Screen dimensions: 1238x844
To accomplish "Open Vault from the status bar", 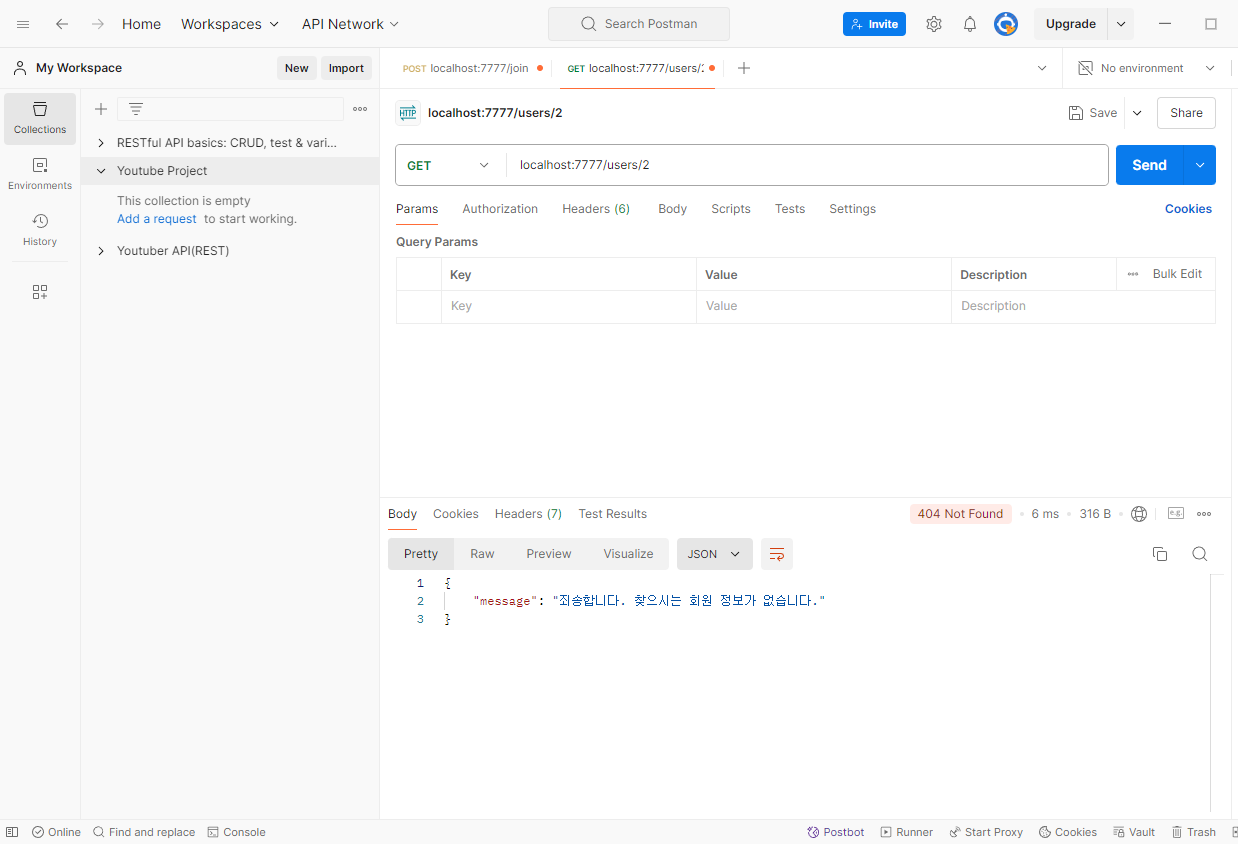I will coord(1134,832).
